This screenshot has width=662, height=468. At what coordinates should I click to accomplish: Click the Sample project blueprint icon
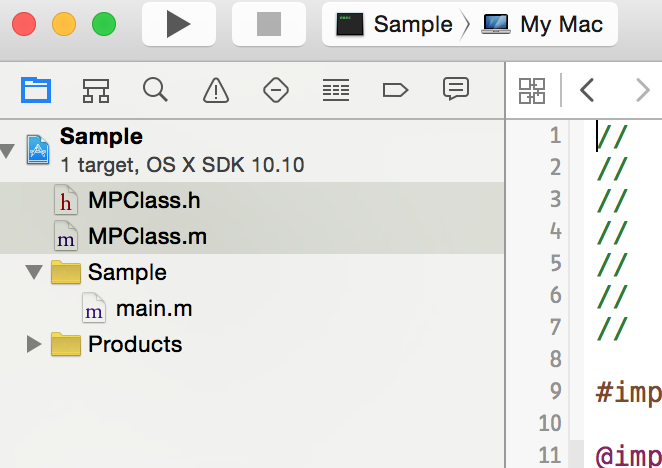click(38, 150)
